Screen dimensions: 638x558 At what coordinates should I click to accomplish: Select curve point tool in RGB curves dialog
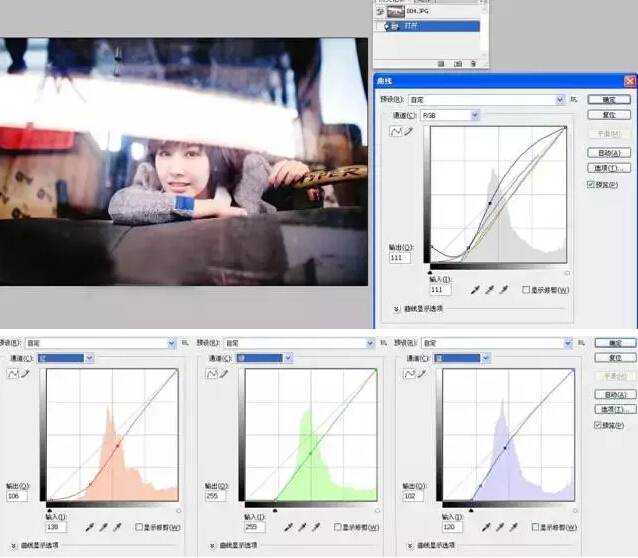[x=395, y=131]
